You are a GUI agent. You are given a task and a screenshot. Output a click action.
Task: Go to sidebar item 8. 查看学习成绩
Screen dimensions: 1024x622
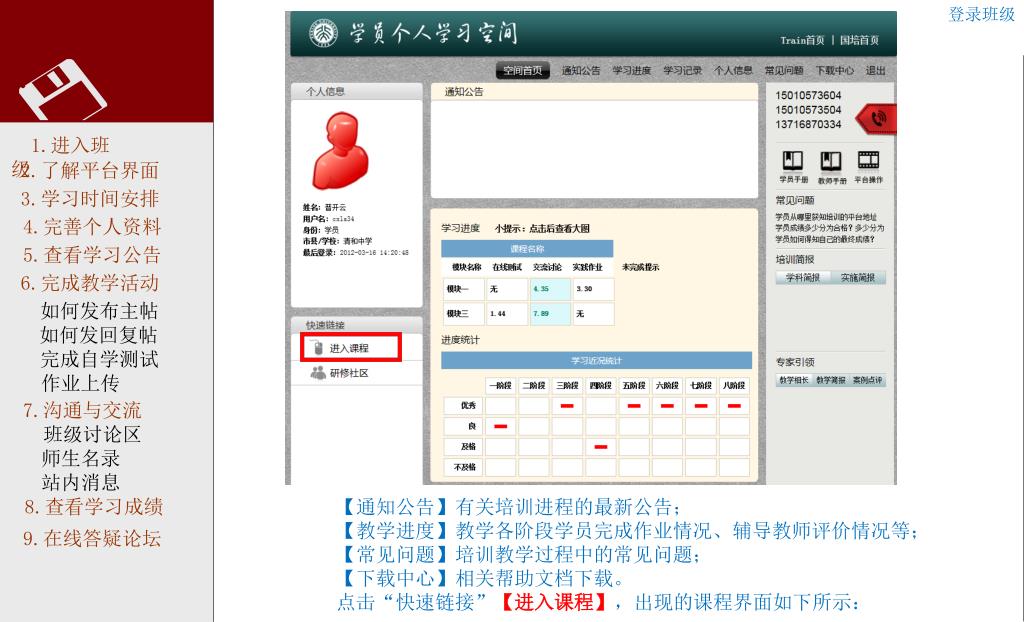[x=94, y=507]
